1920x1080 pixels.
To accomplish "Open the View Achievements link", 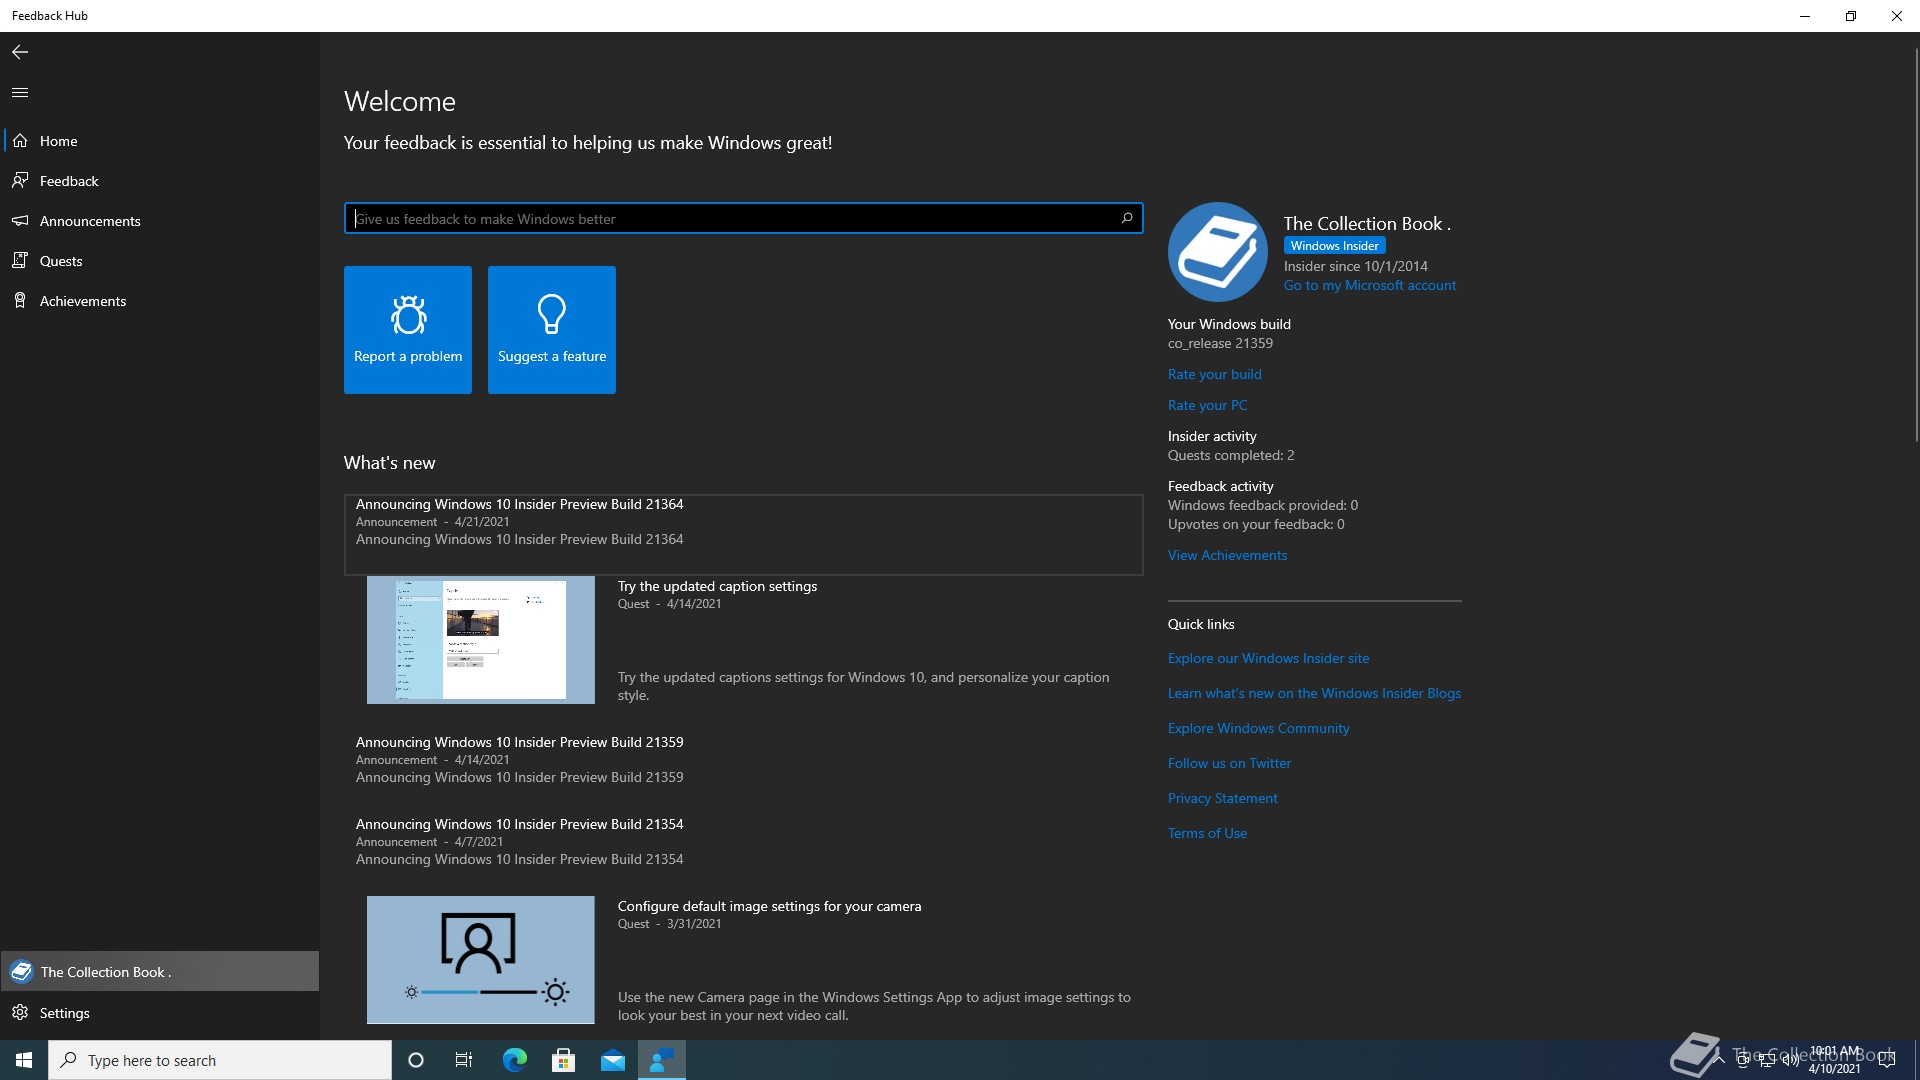I will click(1227, 555).
